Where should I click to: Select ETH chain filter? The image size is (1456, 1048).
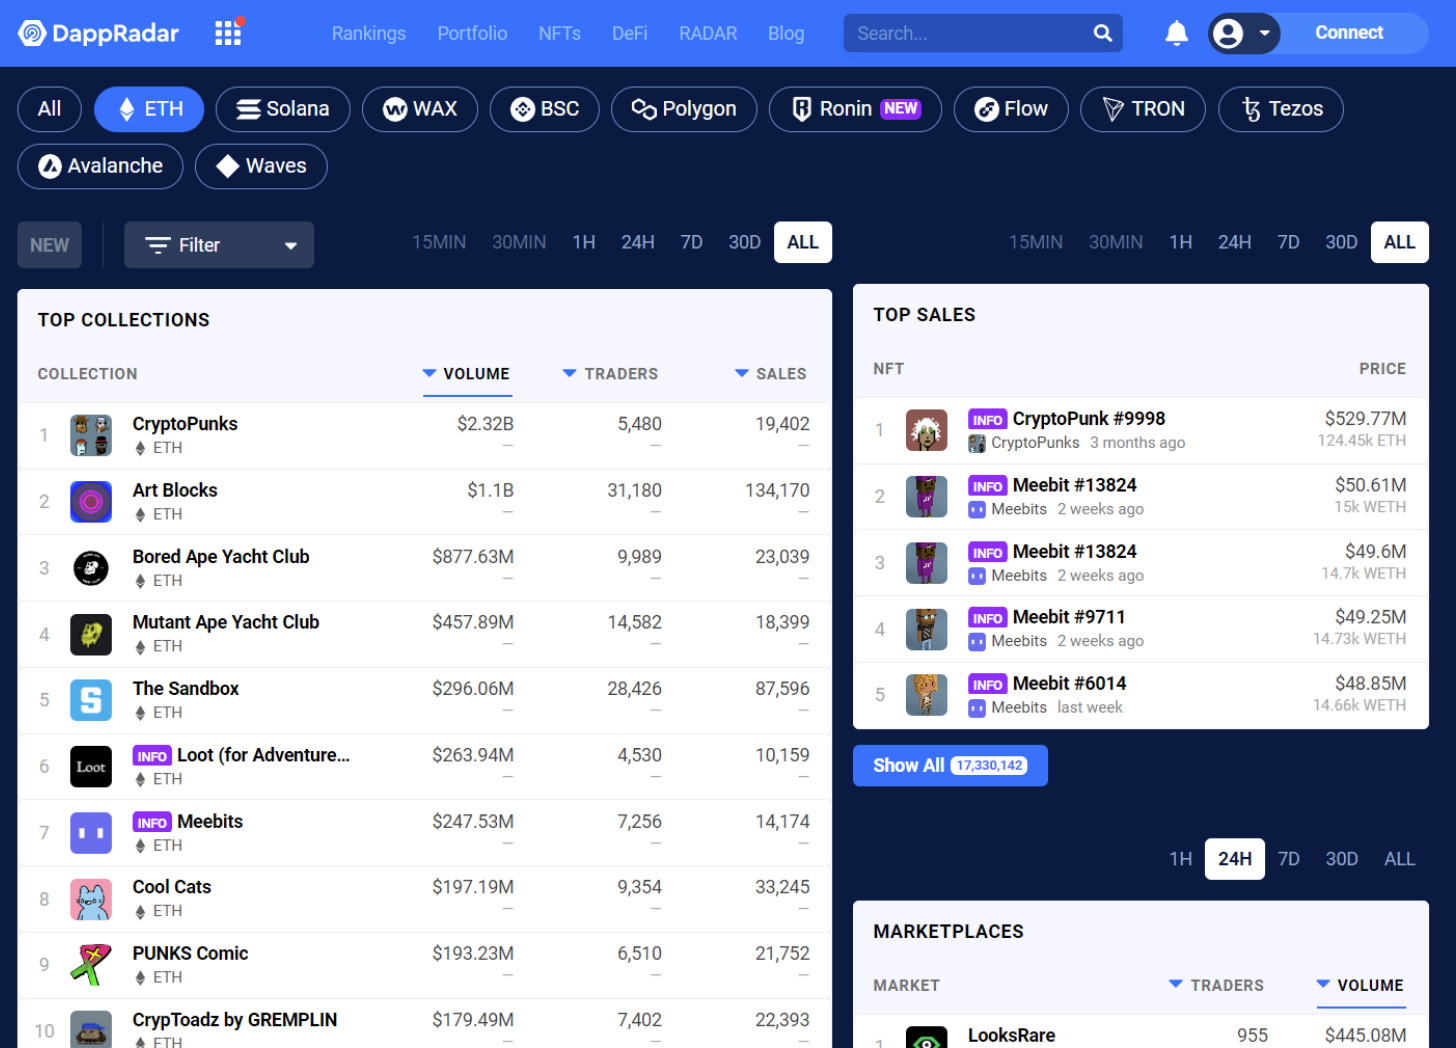(149, 109)
